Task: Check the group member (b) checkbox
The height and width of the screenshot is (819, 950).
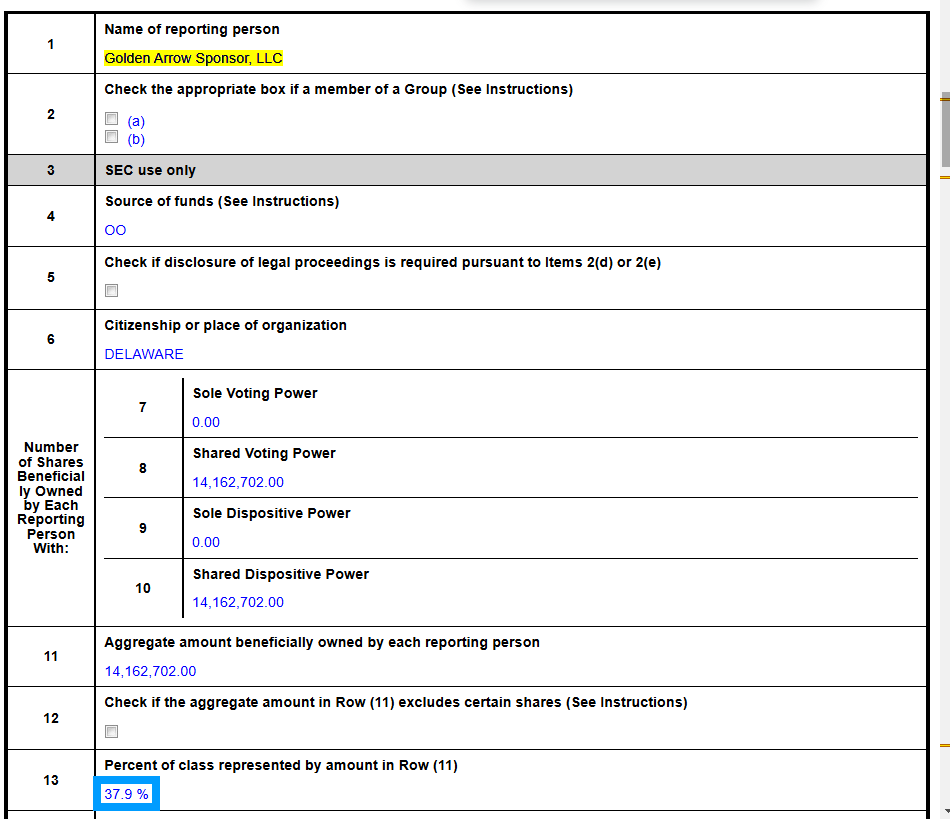Action: [111, 136]
